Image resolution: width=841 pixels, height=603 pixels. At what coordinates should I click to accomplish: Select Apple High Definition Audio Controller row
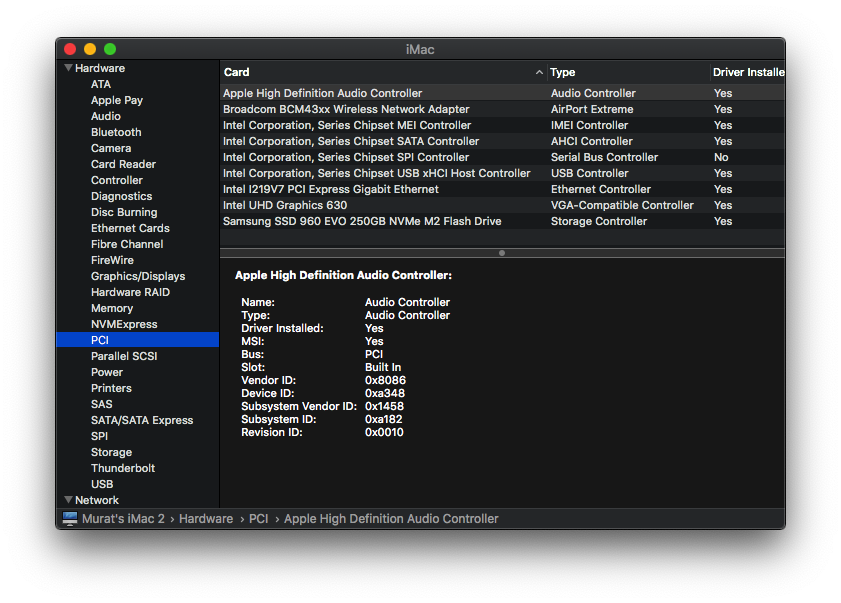point(502,93)
